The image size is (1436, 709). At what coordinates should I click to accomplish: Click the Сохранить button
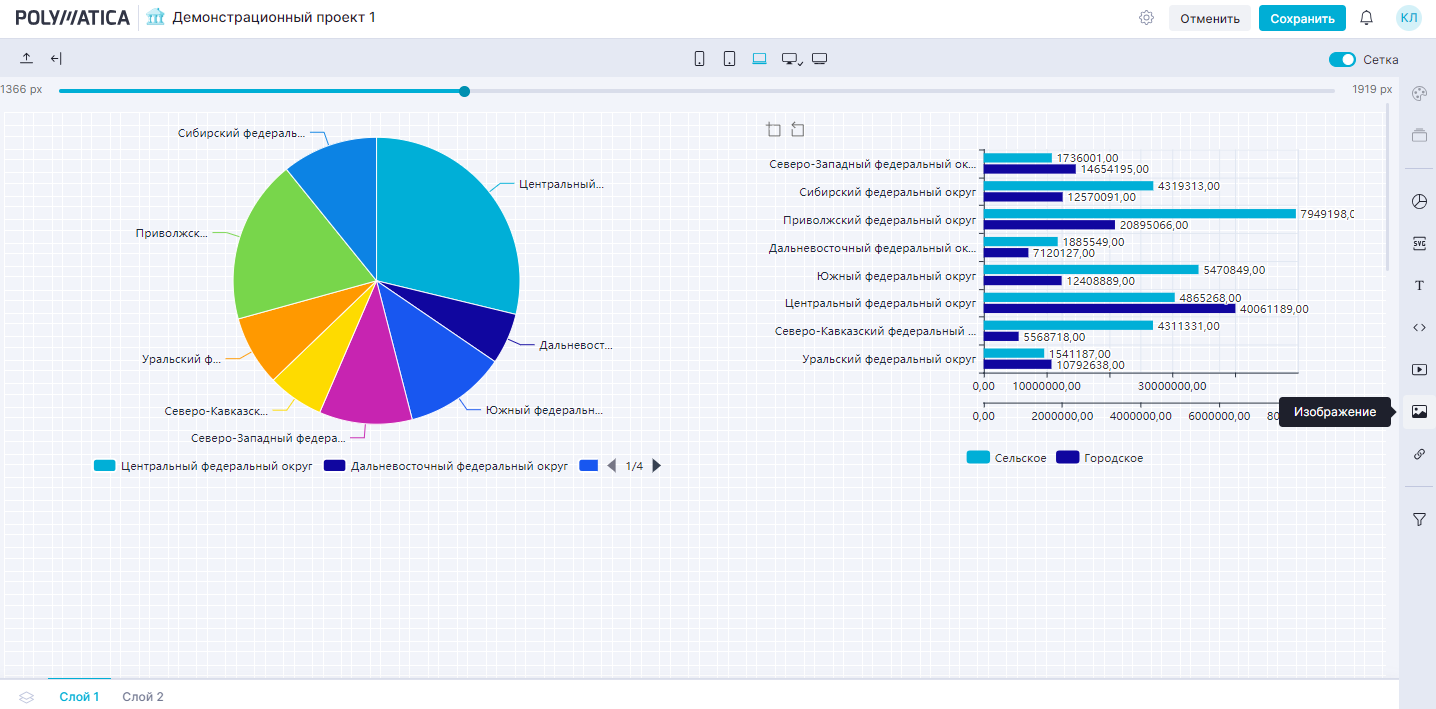[x=1302, y=18]
